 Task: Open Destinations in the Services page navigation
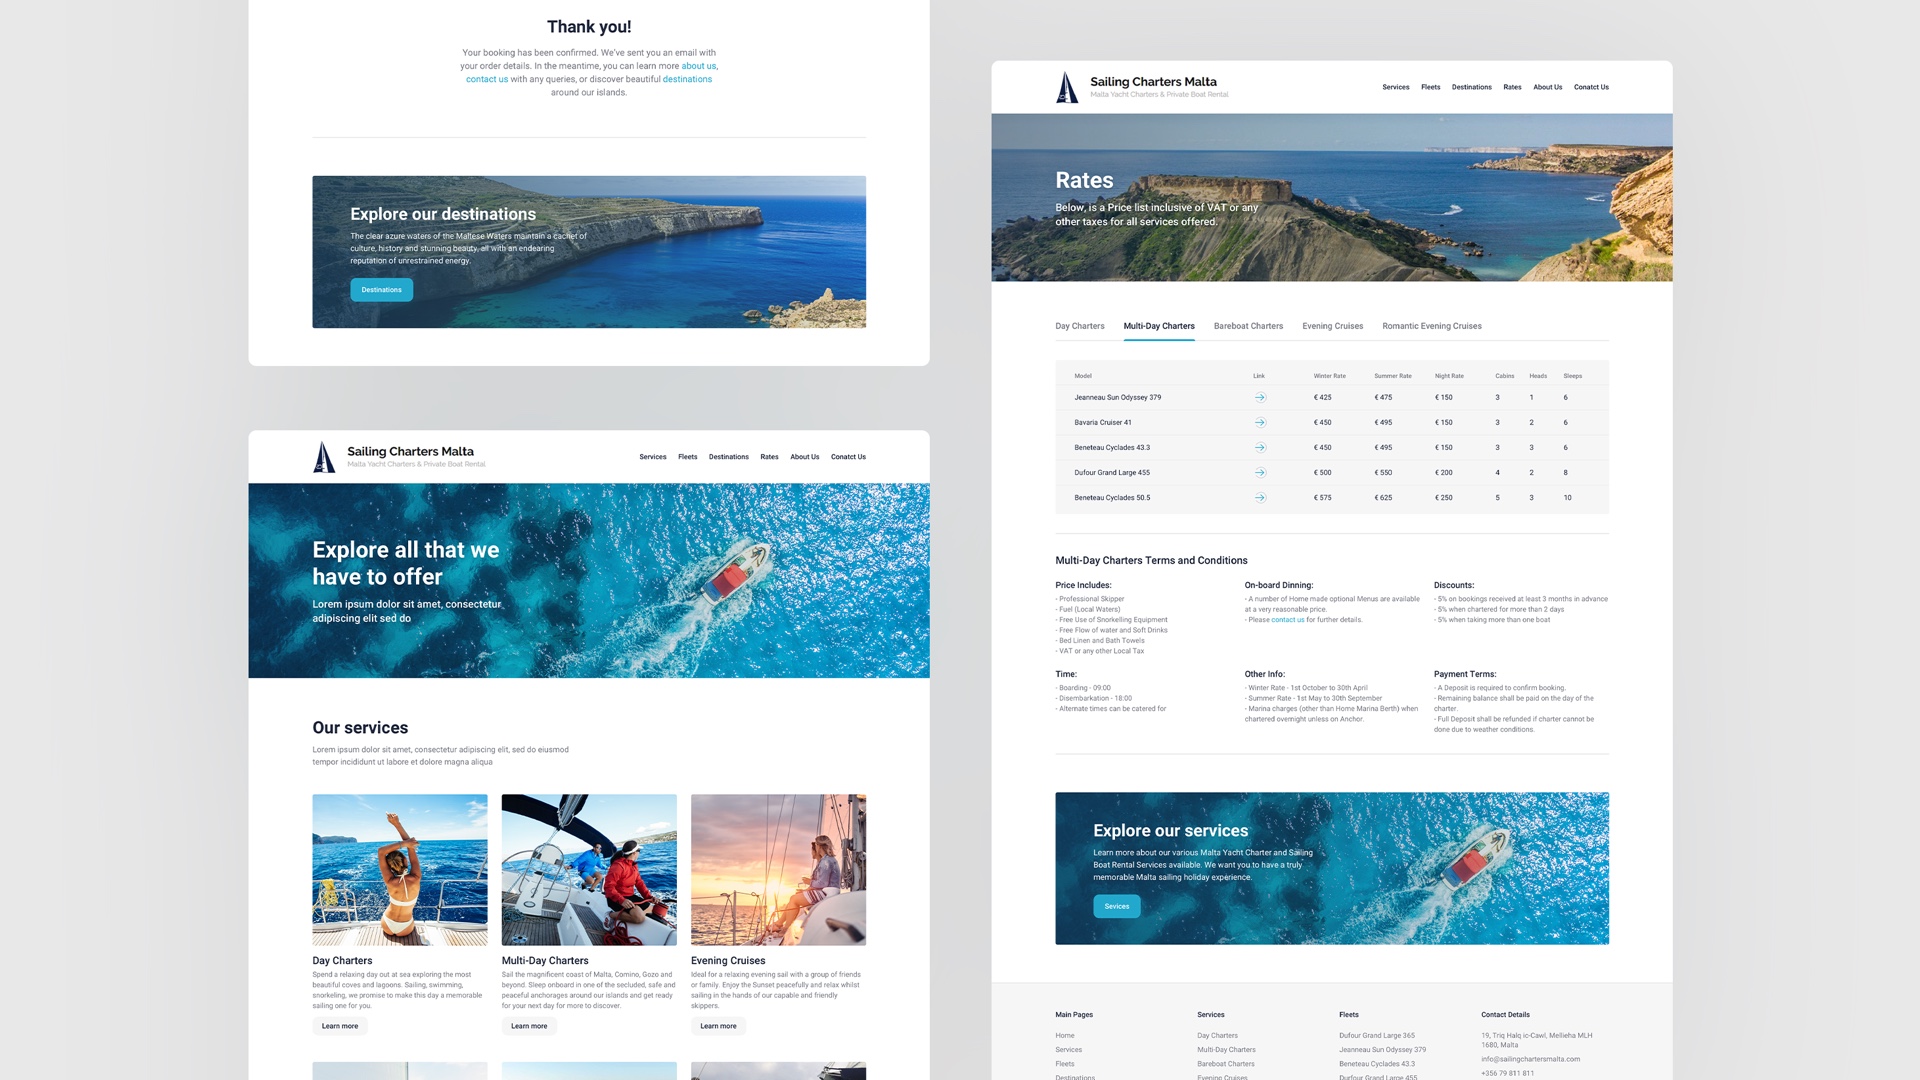[729, 457]
